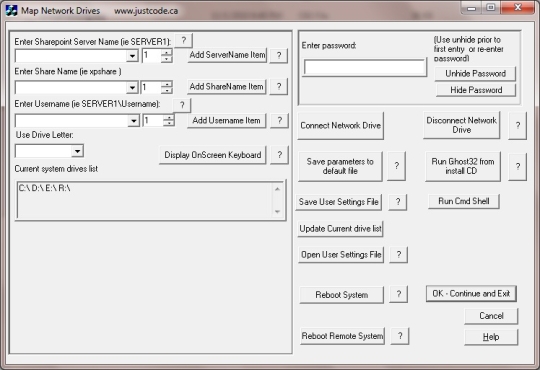Image resolution: width=540 pixels, height=370 pixels.
Task: Click Hide Password button
Action: point(476,90)
